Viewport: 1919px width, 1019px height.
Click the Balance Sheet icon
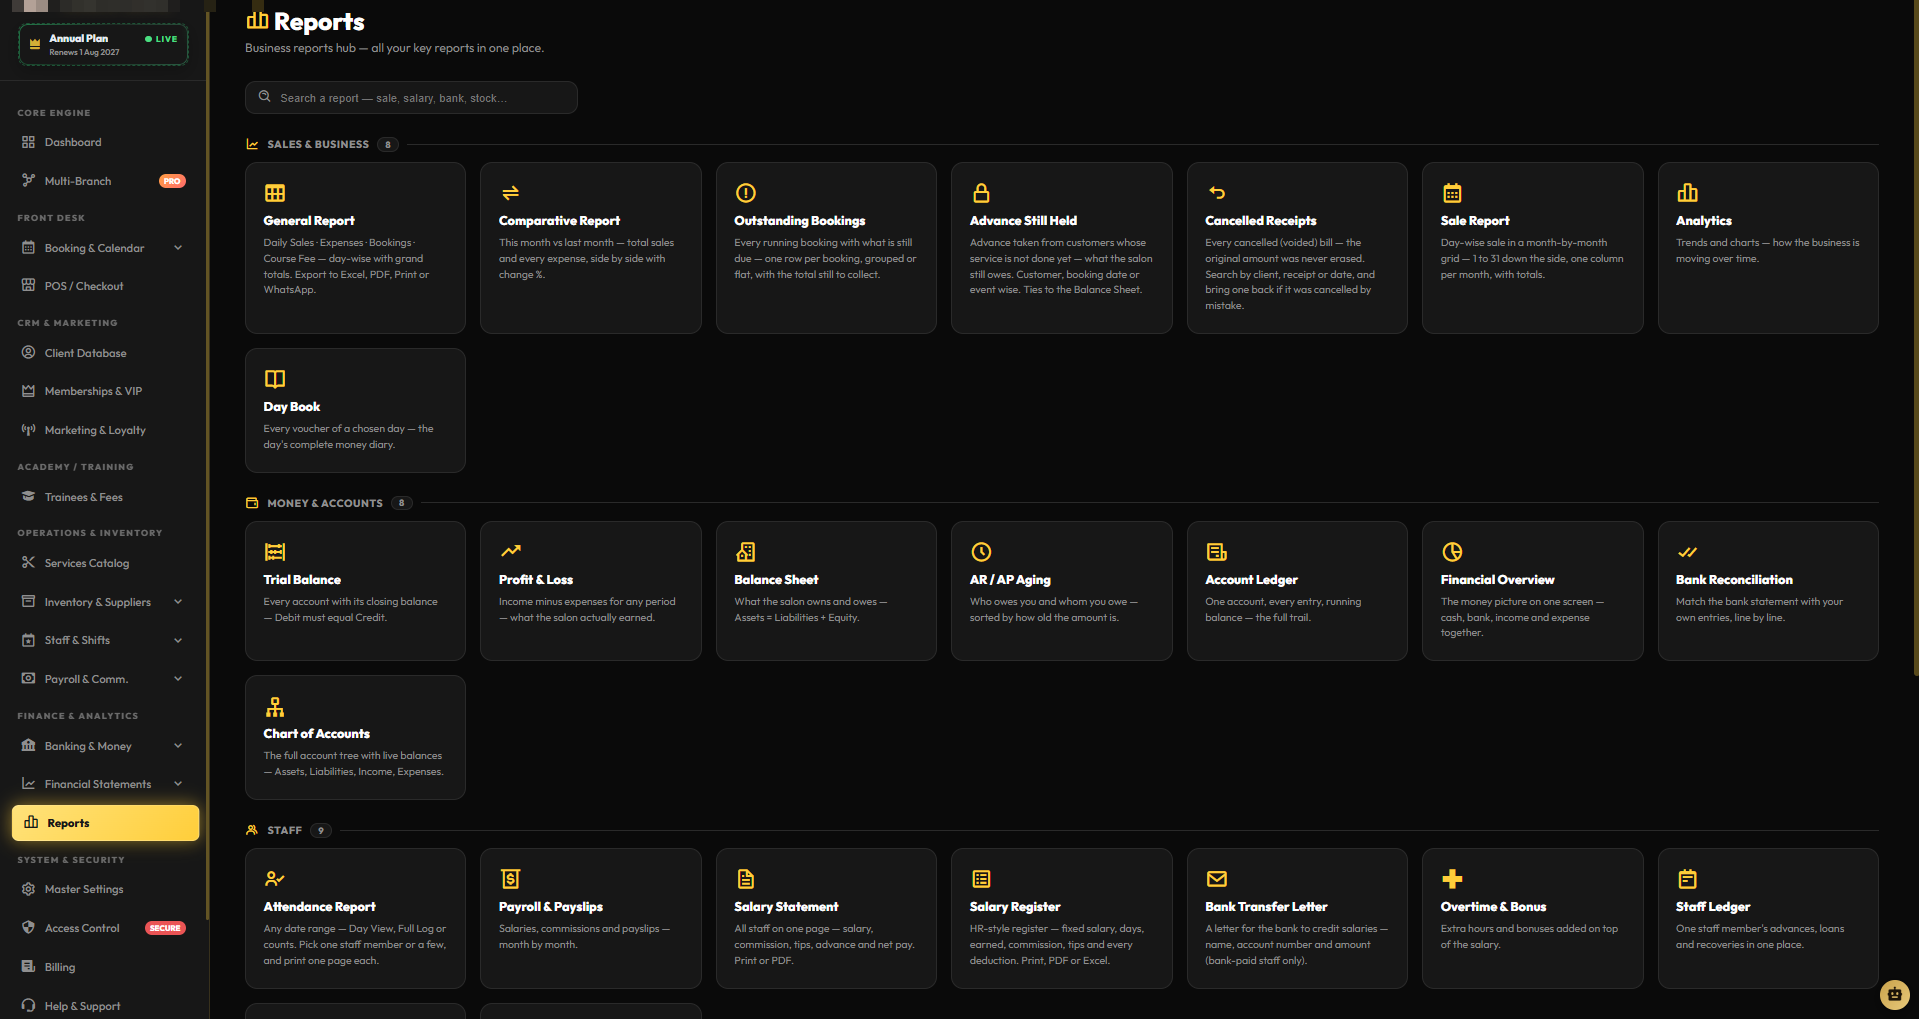coord(746,552)
